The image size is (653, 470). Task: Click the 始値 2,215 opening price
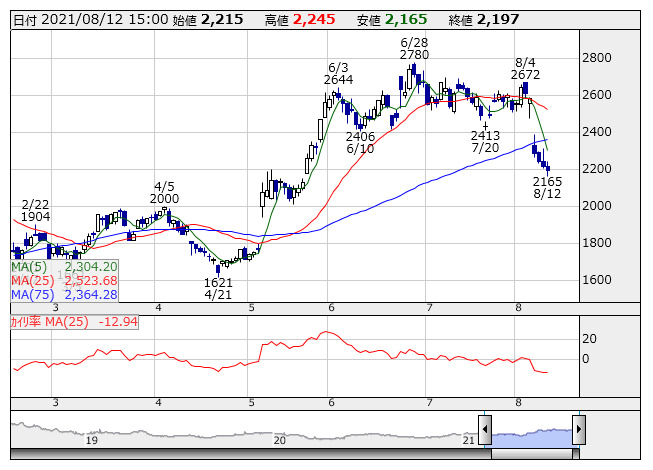point(208,20)
